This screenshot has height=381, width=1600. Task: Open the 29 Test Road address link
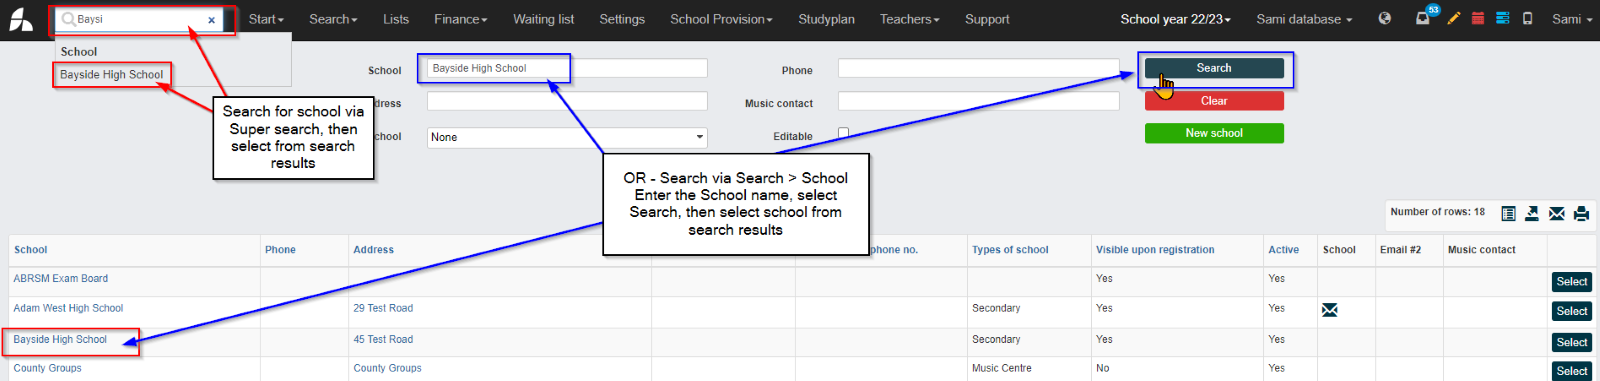[383, 309]
